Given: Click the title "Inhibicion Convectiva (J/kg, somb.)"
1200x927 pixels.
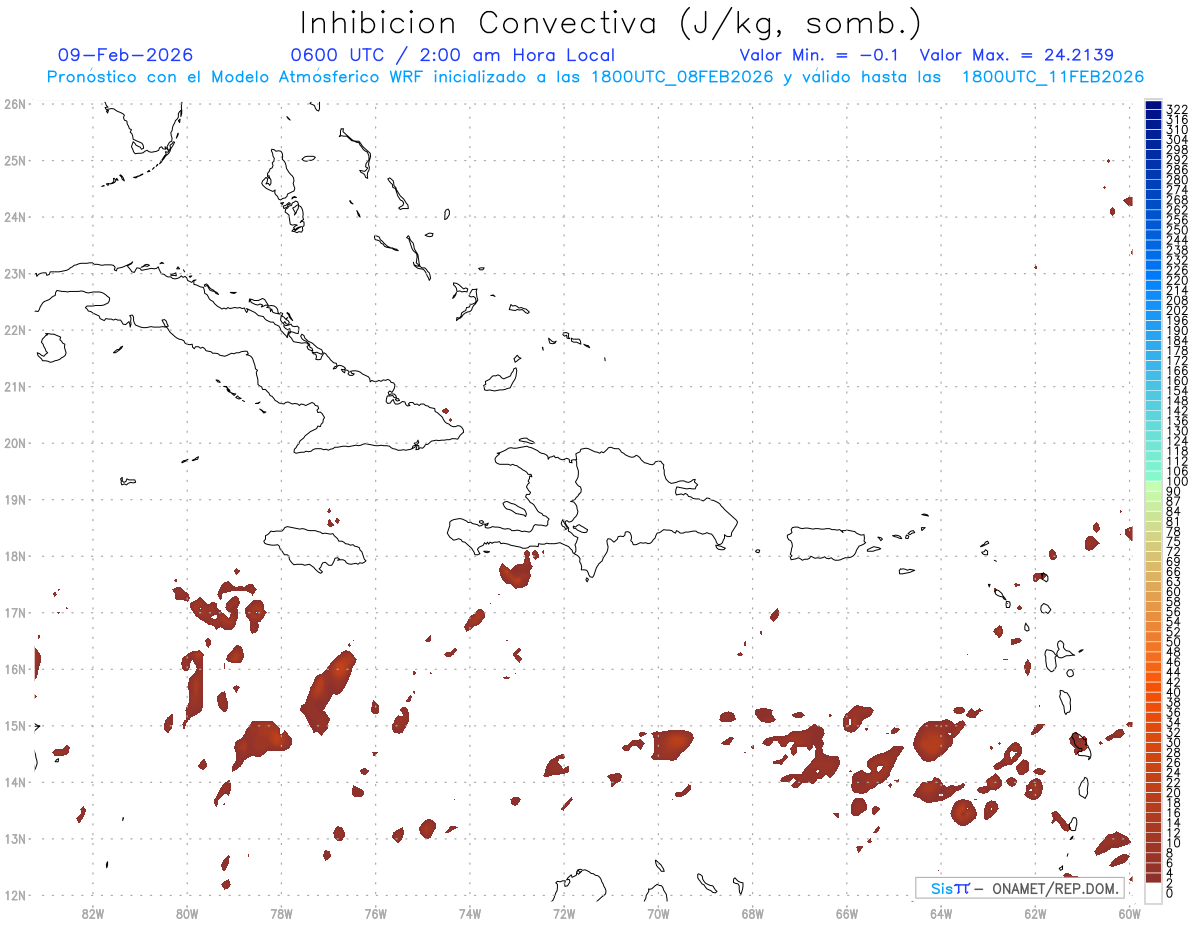Looking at the screenshot, I should tap(610, 24).
